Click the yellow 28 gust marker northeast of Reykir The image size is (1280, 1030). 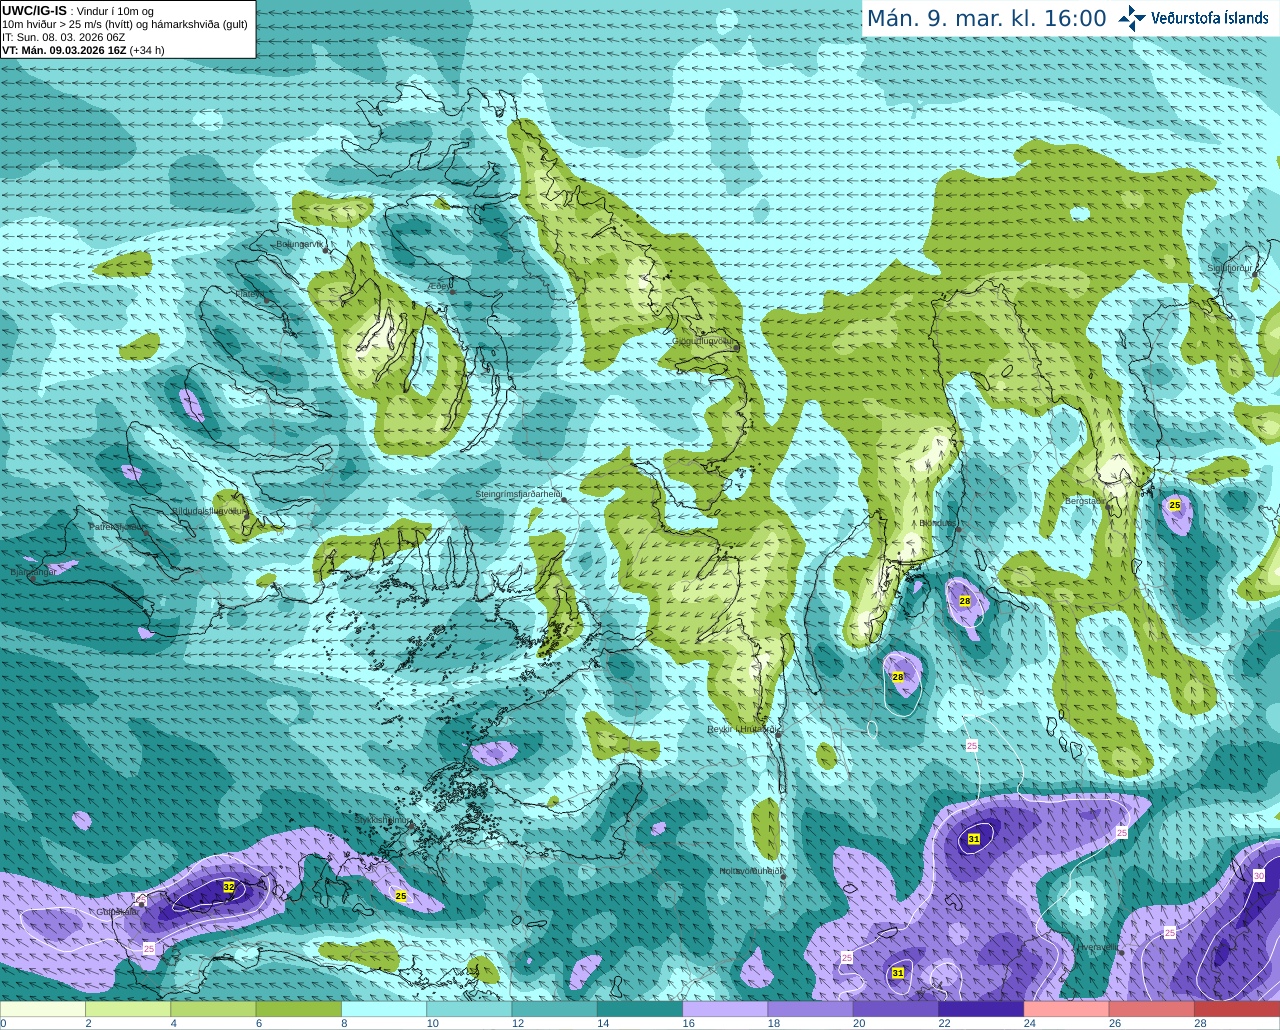[x=898, y=677]
